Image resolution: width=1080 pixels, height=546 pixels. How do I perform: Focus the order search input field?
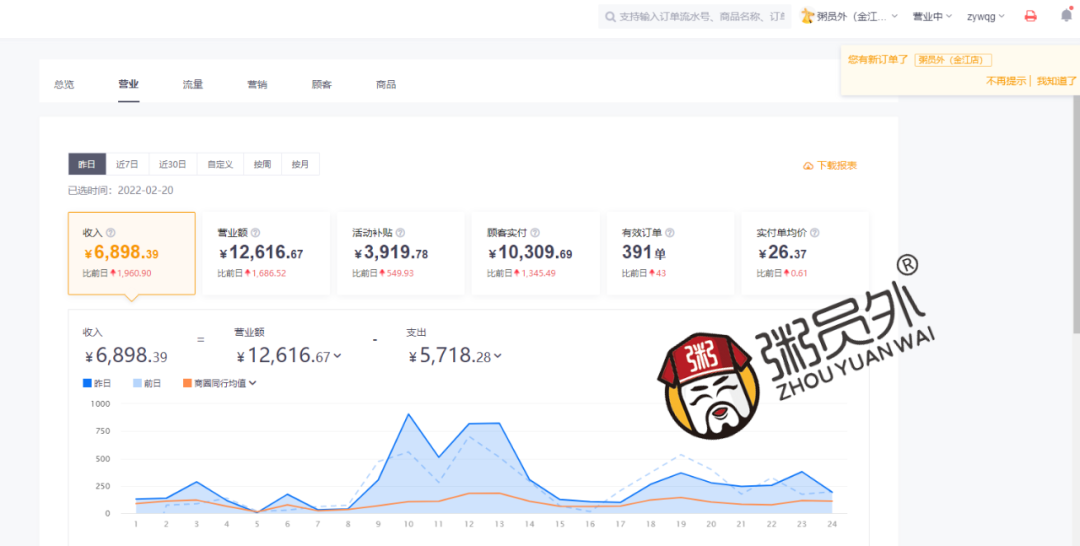click(694, 17)
